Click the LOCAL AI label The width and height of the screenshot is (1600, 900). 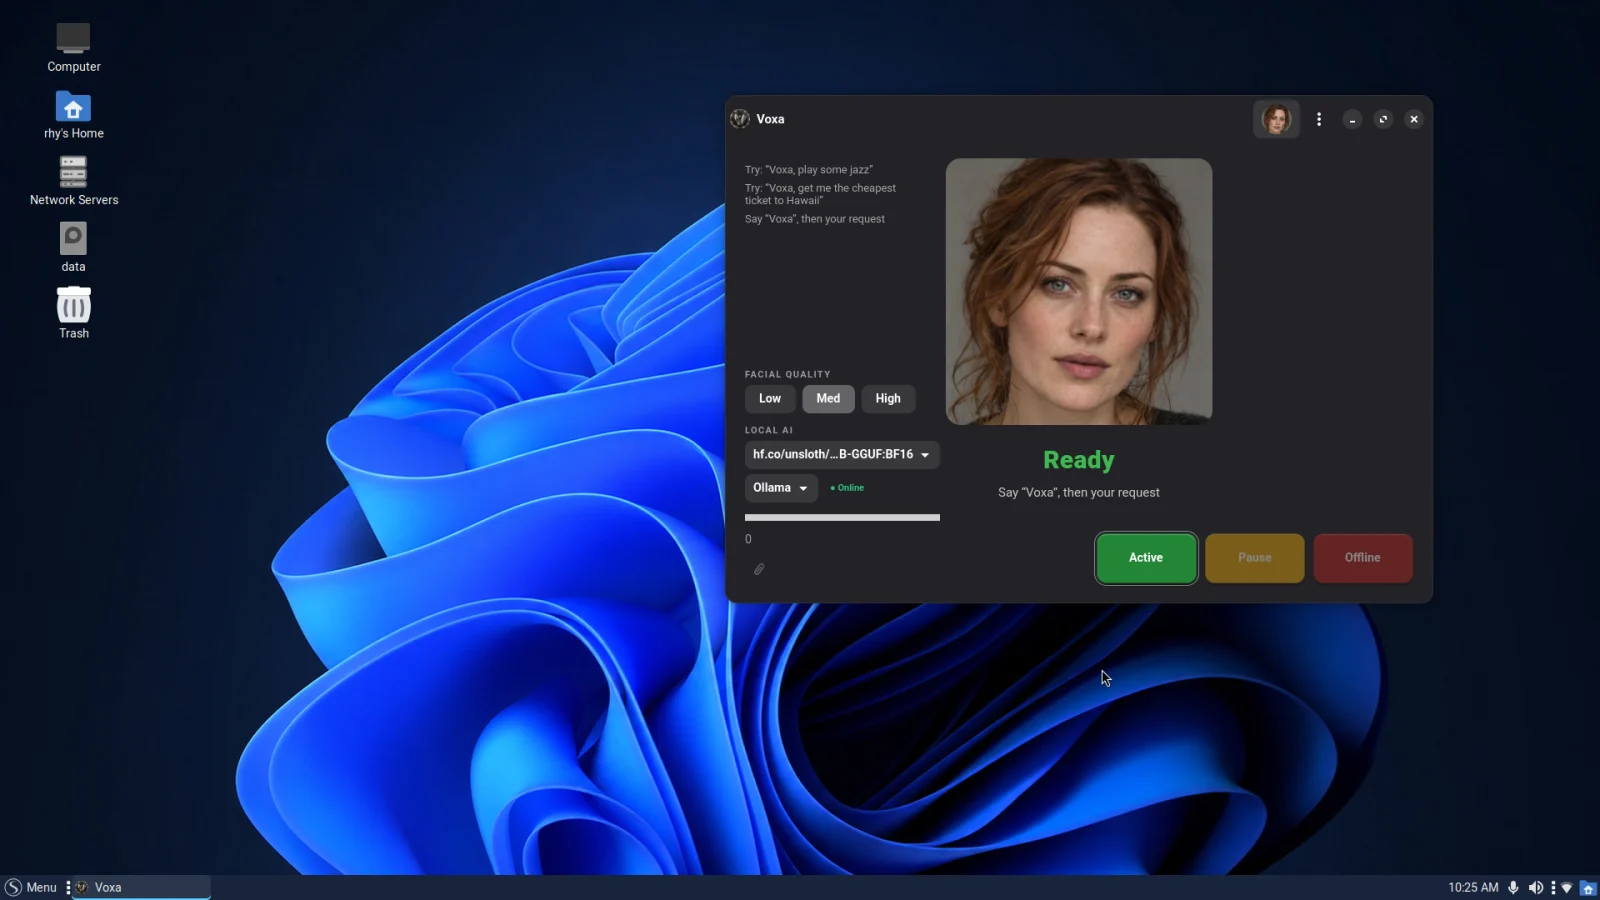click(768, 430)
